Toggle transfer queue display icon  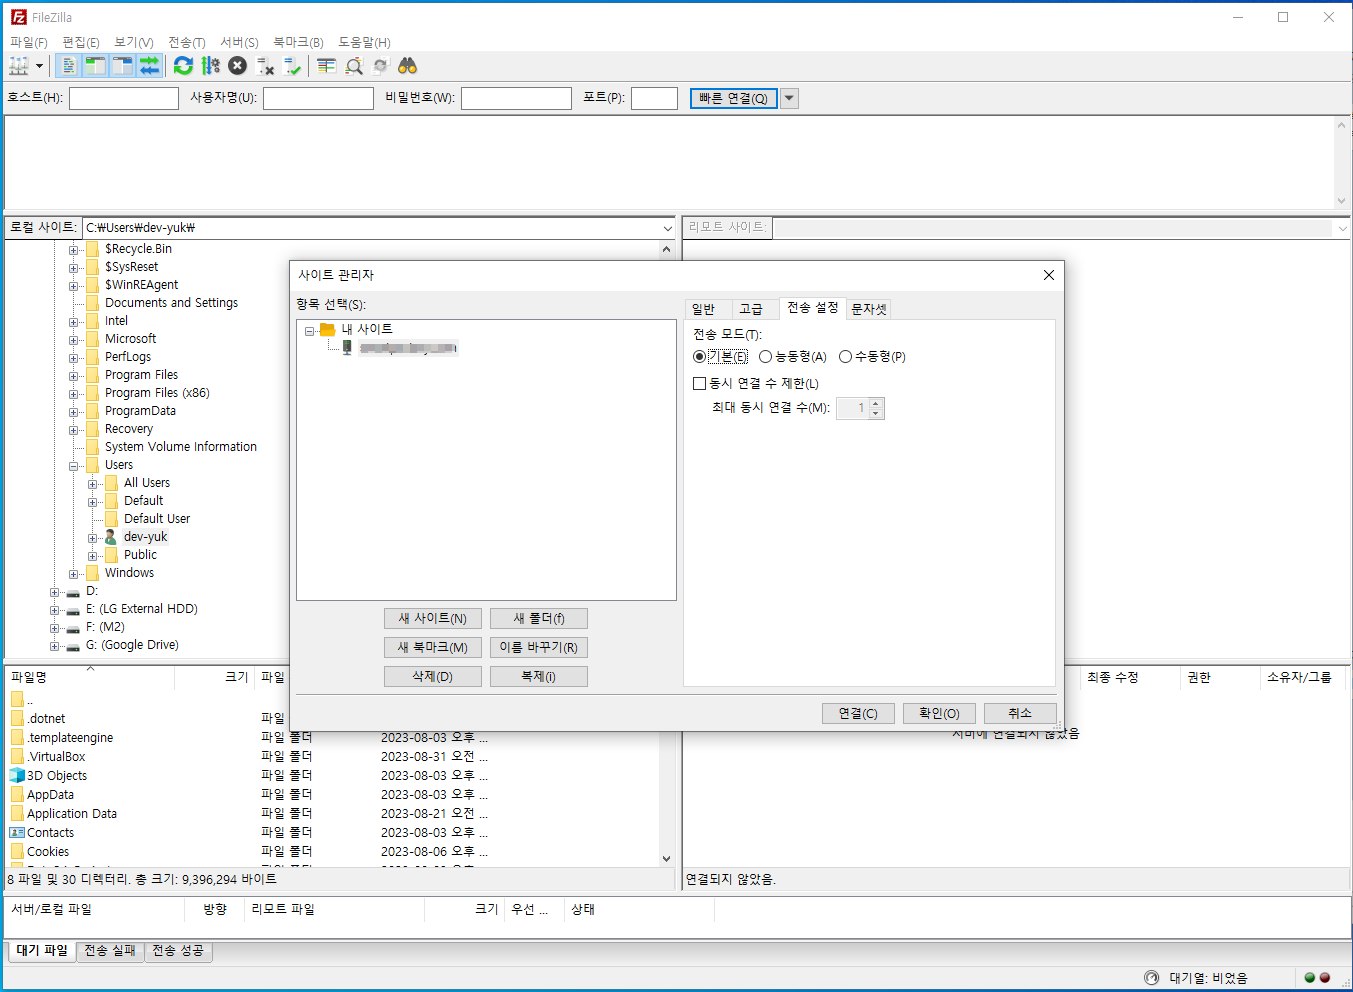149,66
